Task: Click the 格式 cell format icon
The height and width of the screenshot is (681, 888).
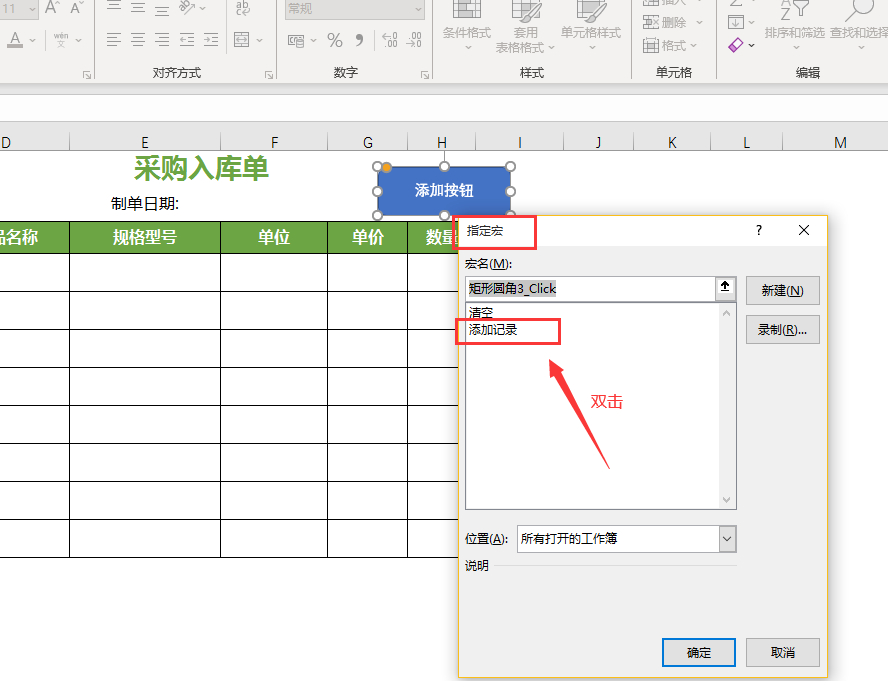Action: pos(651,45)
